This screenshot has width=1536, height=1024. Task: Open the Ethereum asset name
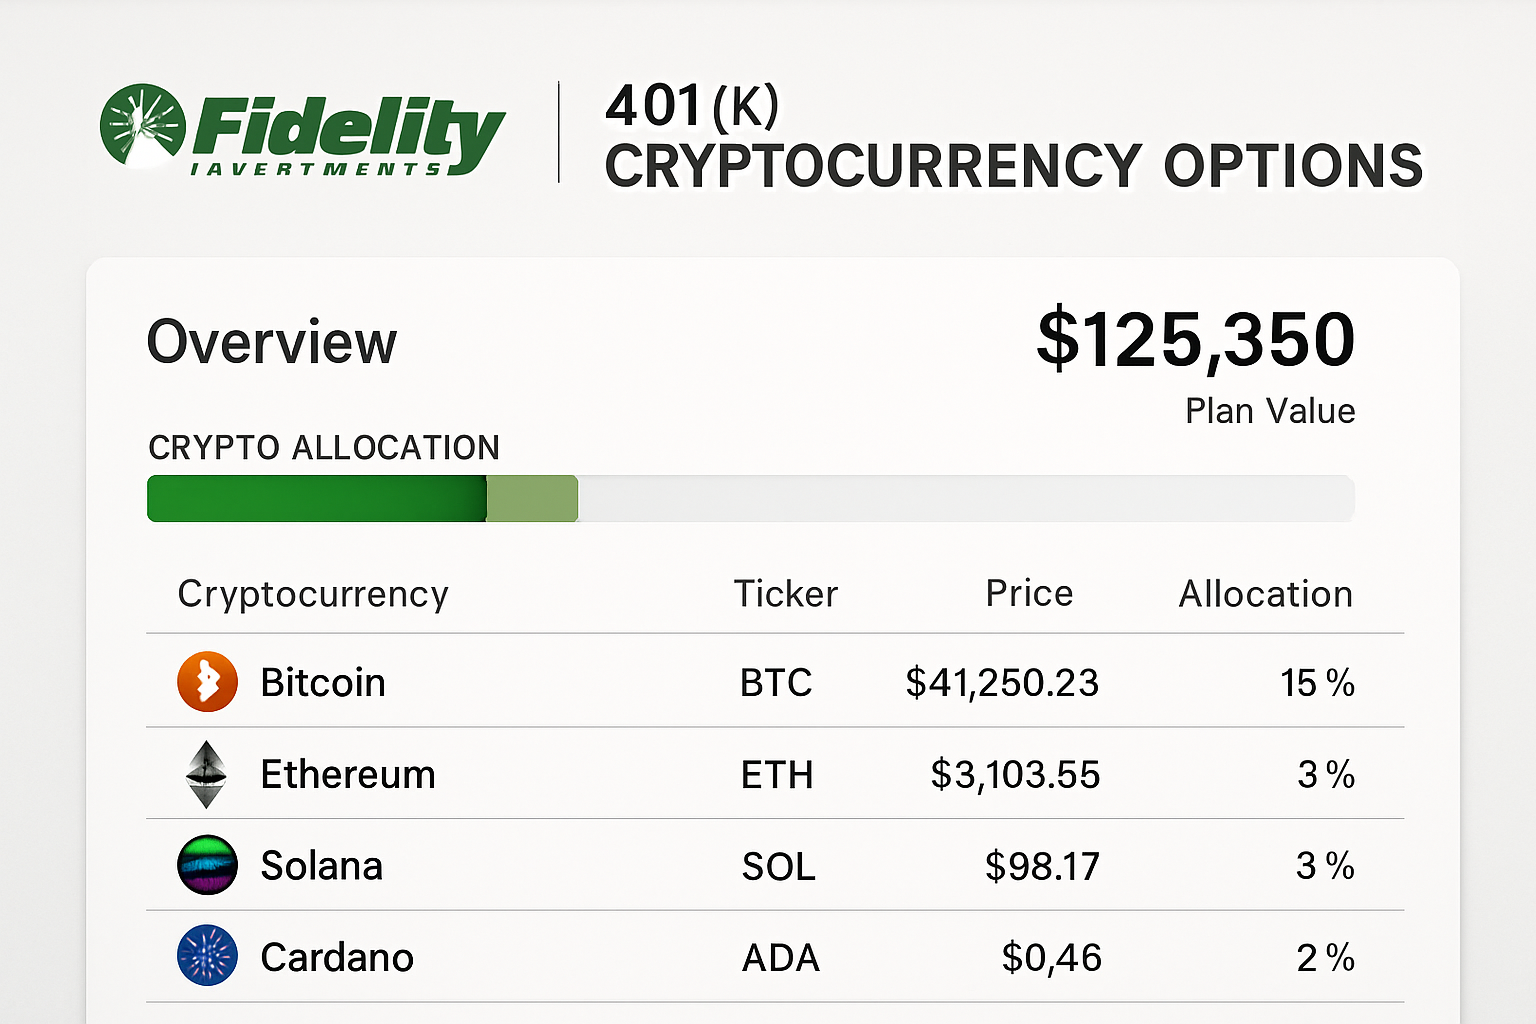[347, 775]
